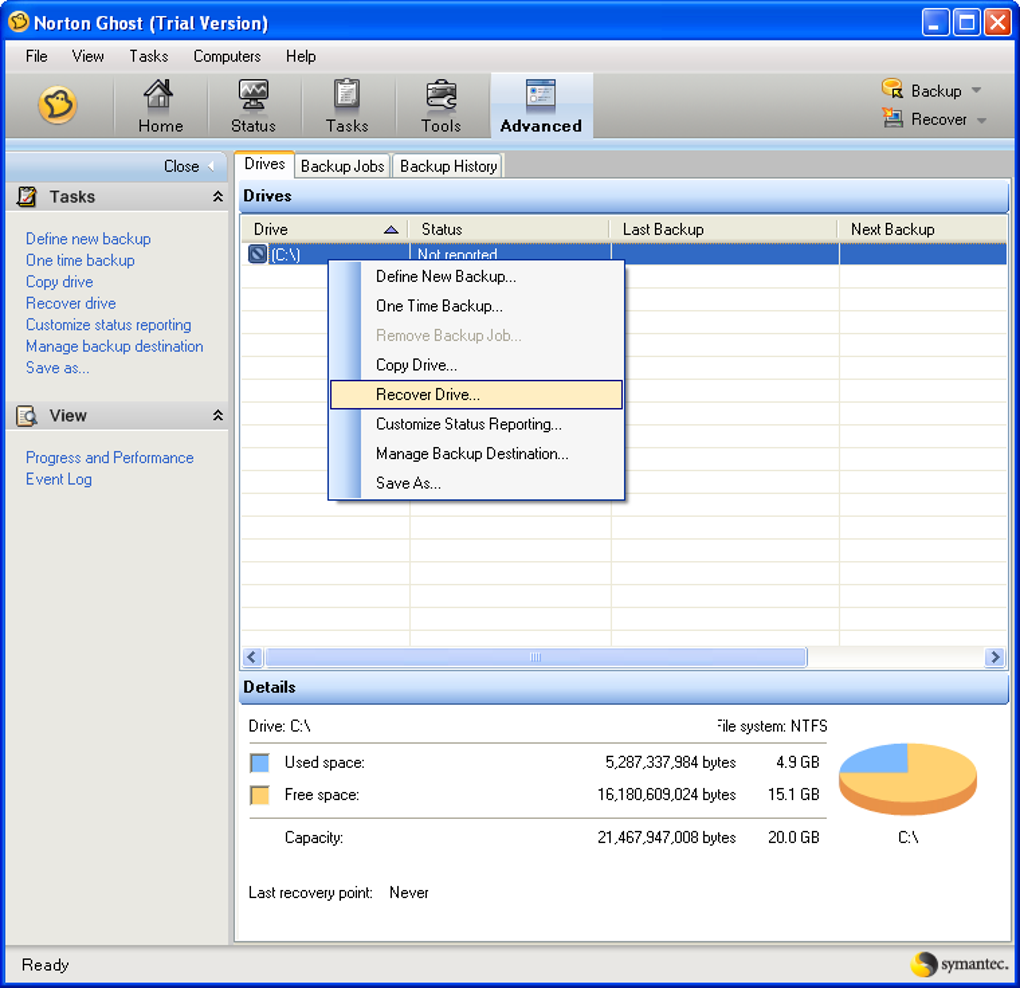Switch to the Backup History tab
Screen dimensions: 1020x988
[448, 167]
